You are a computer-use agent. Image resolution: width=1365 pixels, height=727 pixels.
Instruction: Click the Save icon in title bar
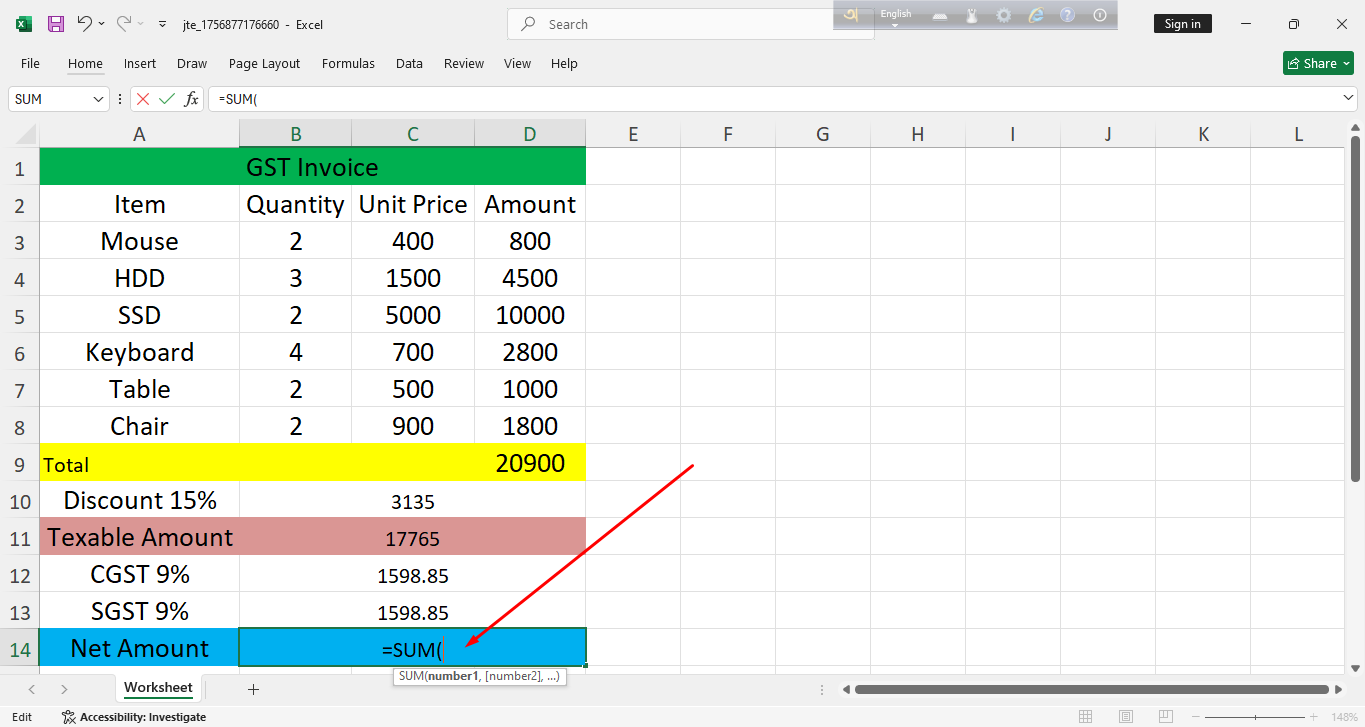pos(56,24)
